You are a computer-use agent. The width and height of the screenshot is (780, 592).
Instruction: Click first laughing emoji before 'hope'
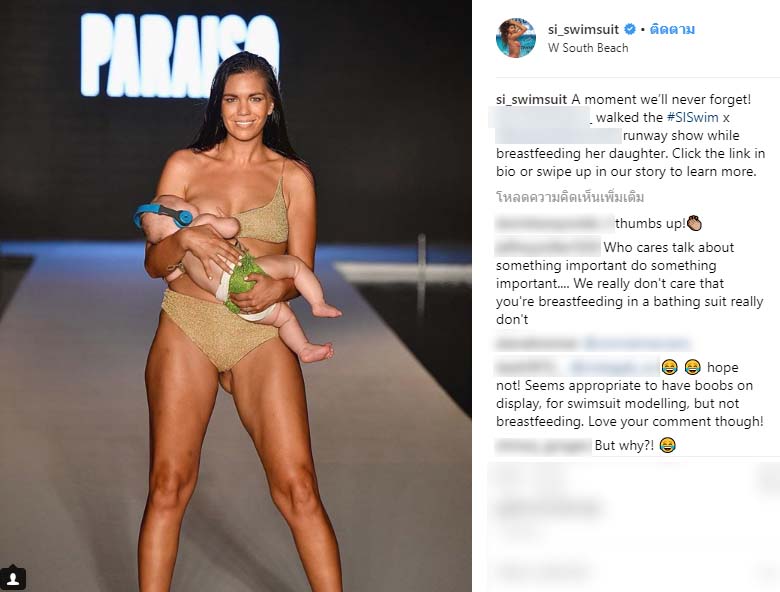tap(670, 367)
